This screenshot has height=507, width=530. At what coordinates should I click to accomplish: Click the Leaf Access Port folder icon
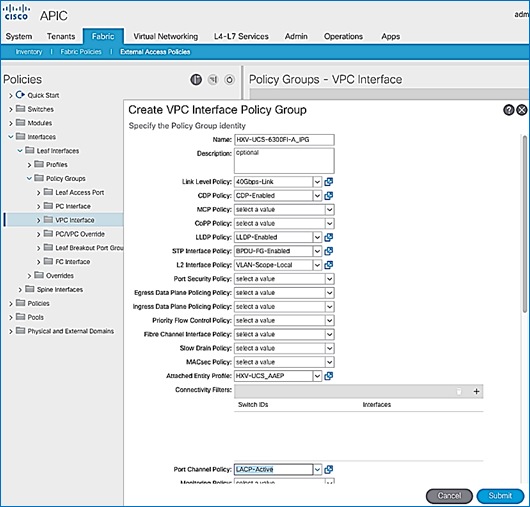(49, 192)
